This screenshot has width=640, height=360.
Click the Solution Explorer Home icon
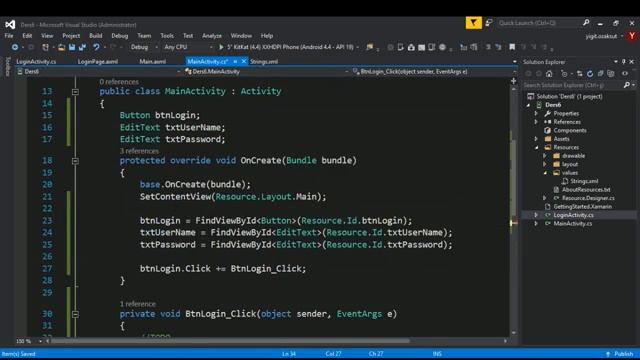pyautogui.click(x=549, y=73)
